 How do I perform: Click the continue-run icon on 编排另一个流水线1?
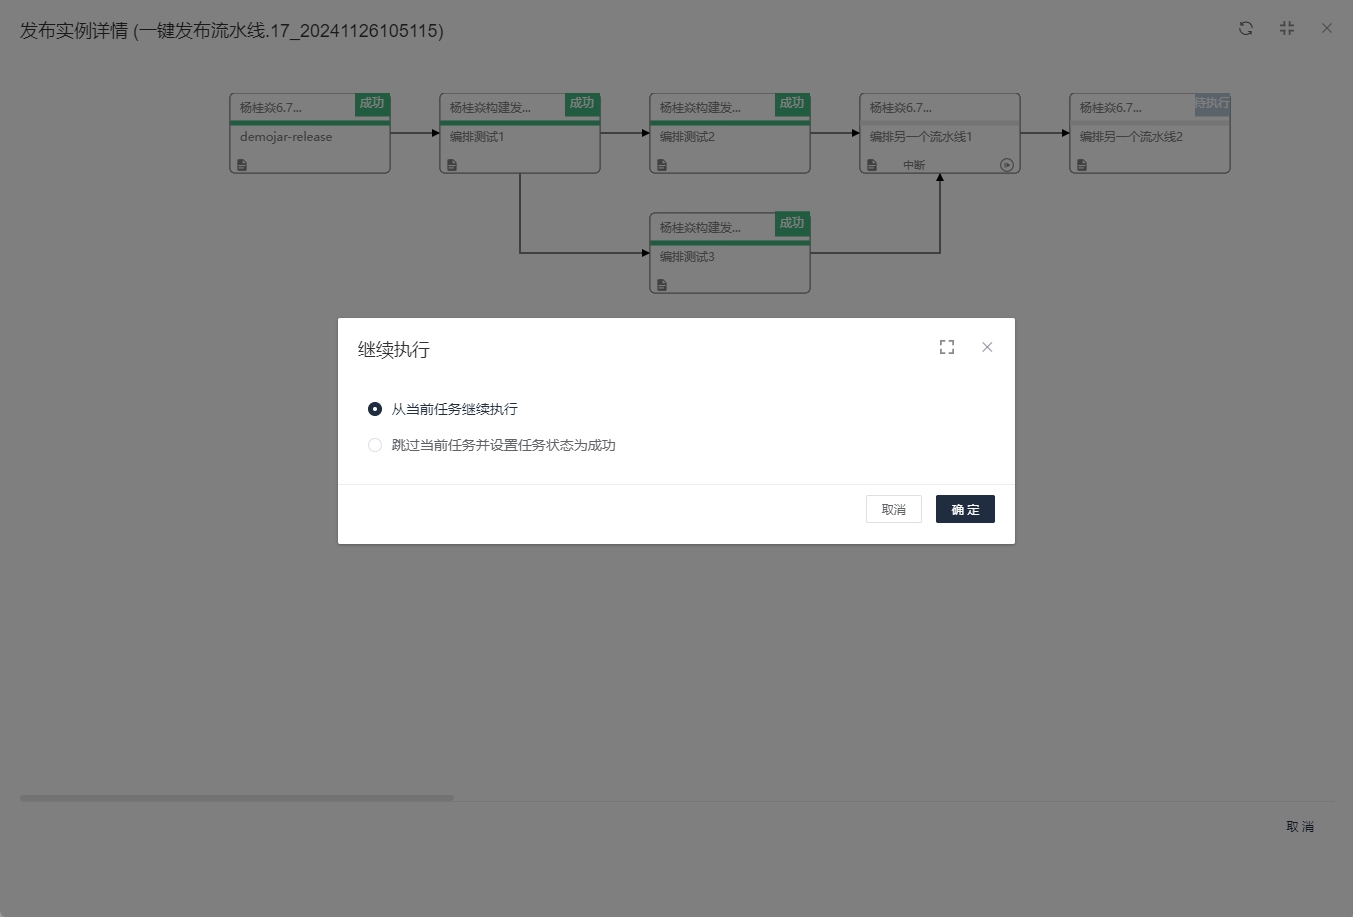(1007, 165)
